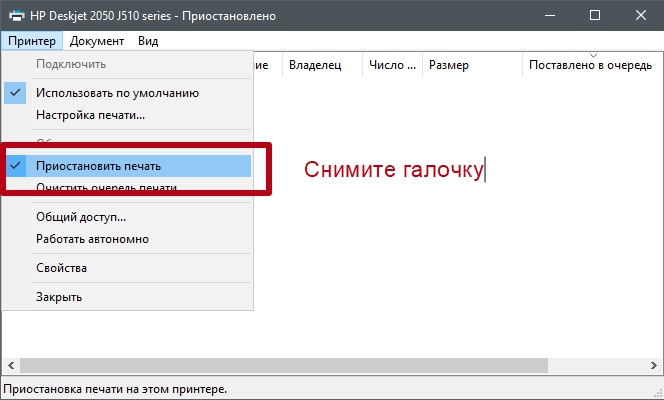Minimize the HP Deskjet print queue window
Image resolution: width=664 pixels, height=400 pixels.
click(547, 16)
